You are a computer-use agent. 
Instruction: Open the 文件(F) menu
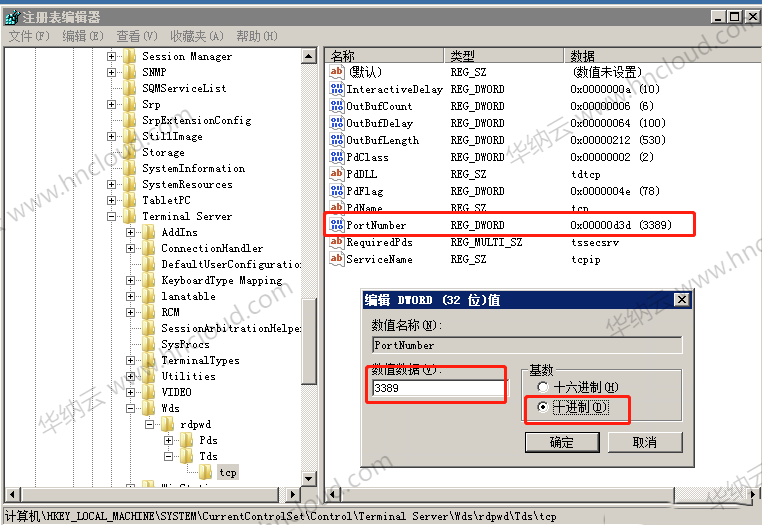pyautogui.click(x=29, y=36)
